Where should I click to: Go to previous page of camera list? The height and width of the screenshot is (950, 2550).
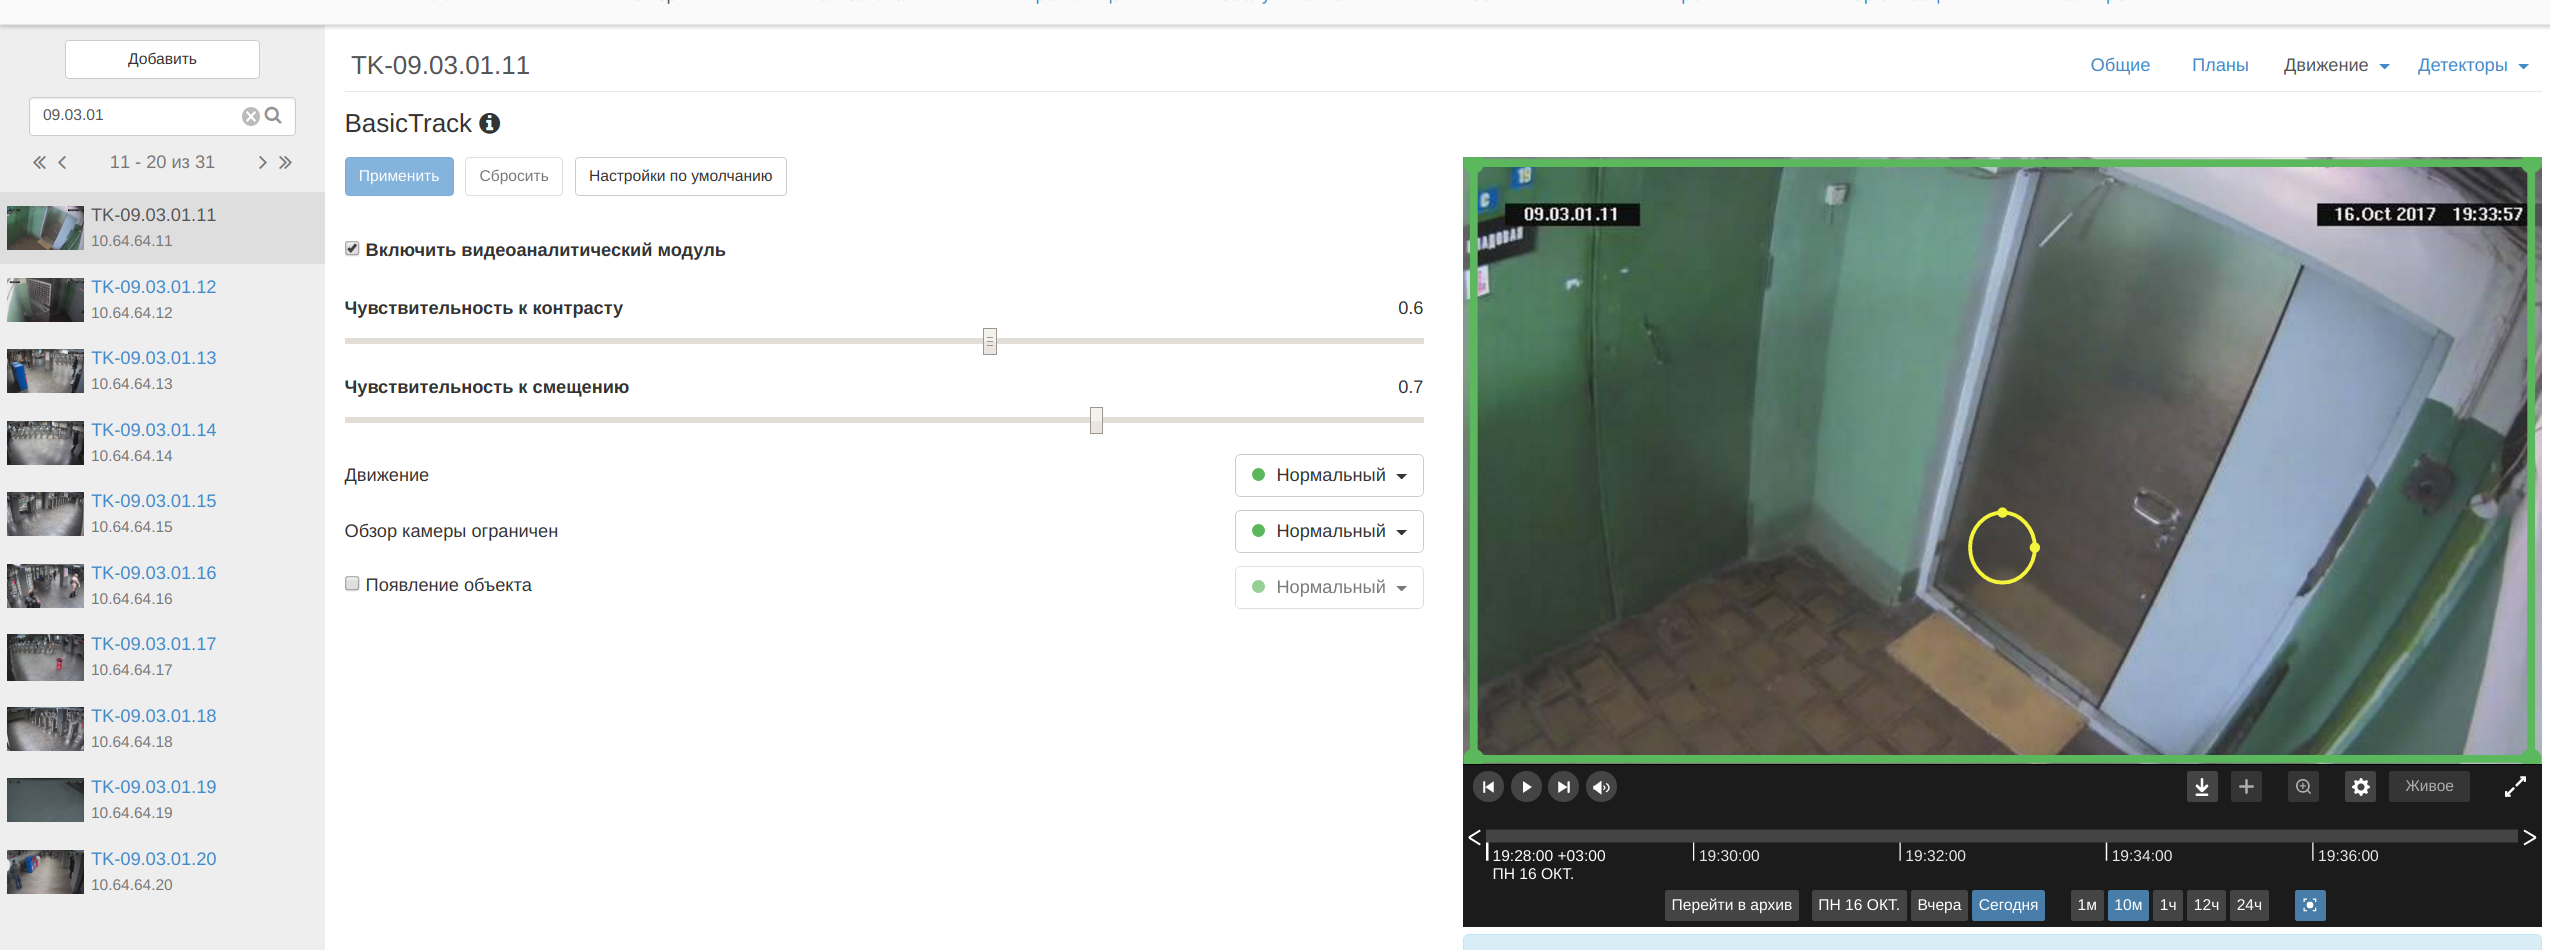coord(62,162)
